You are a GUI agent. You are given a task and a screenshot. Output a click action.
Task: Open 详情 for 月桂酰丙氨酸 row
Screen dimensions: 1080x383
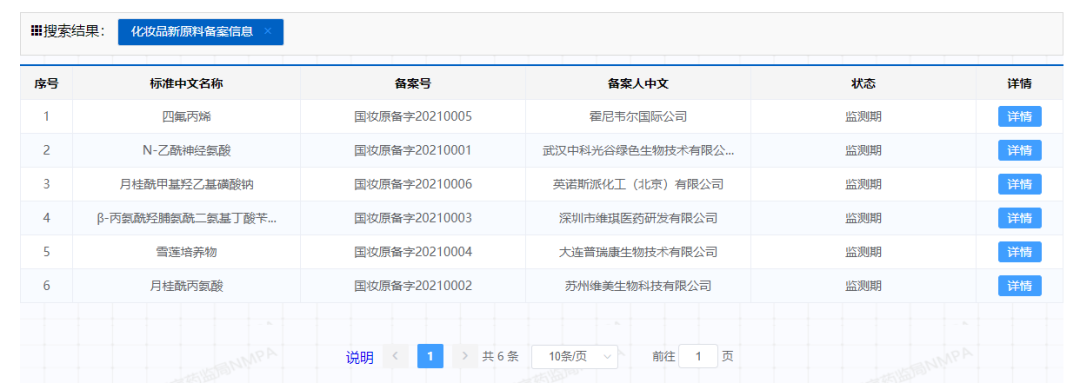pos(1019,286)
